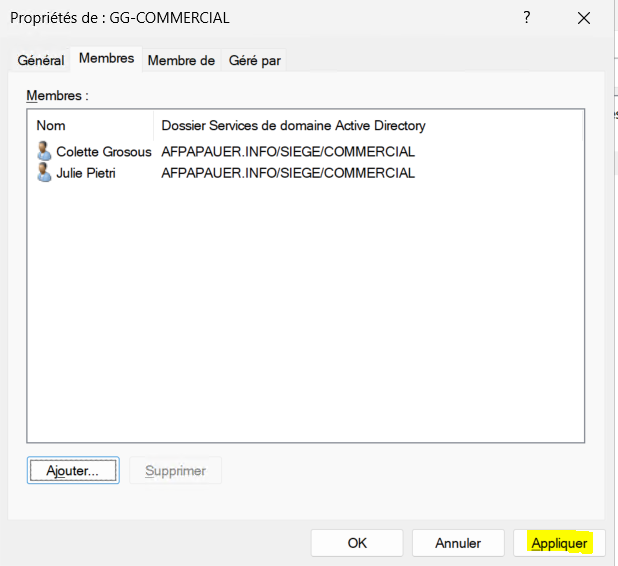Go to the Géré par tab
618x566 pixels.
click(x=254, y=61)
